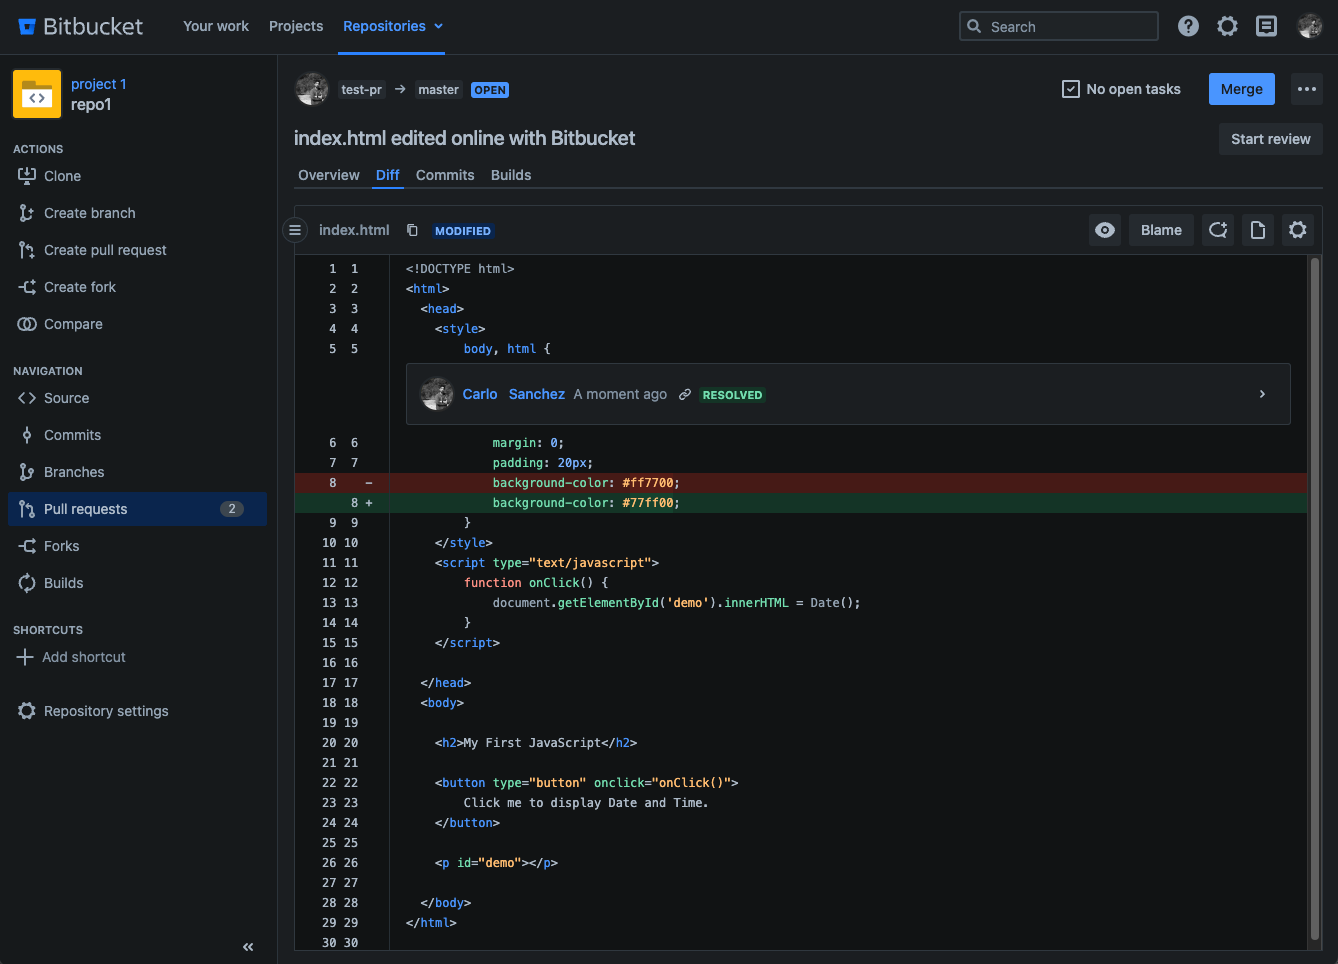
Task: Click the repo1 project avatar icon
Action: click(x=37, y=94)
